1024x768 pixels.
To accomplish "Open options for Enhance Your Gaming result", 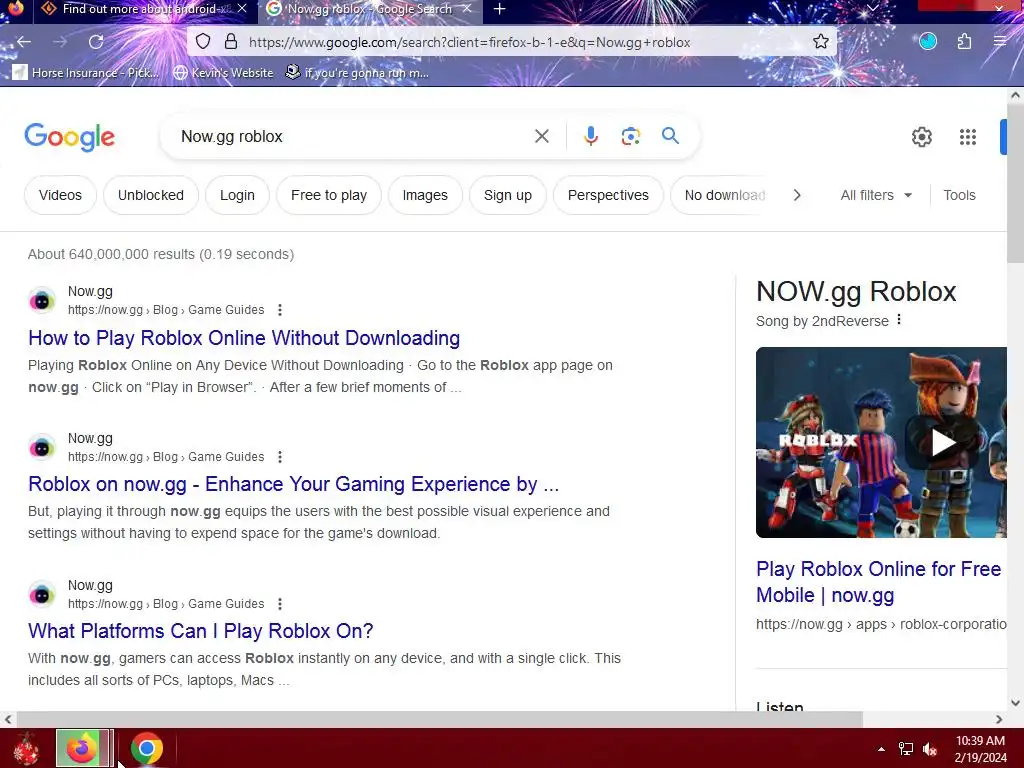I will [280, 456].
